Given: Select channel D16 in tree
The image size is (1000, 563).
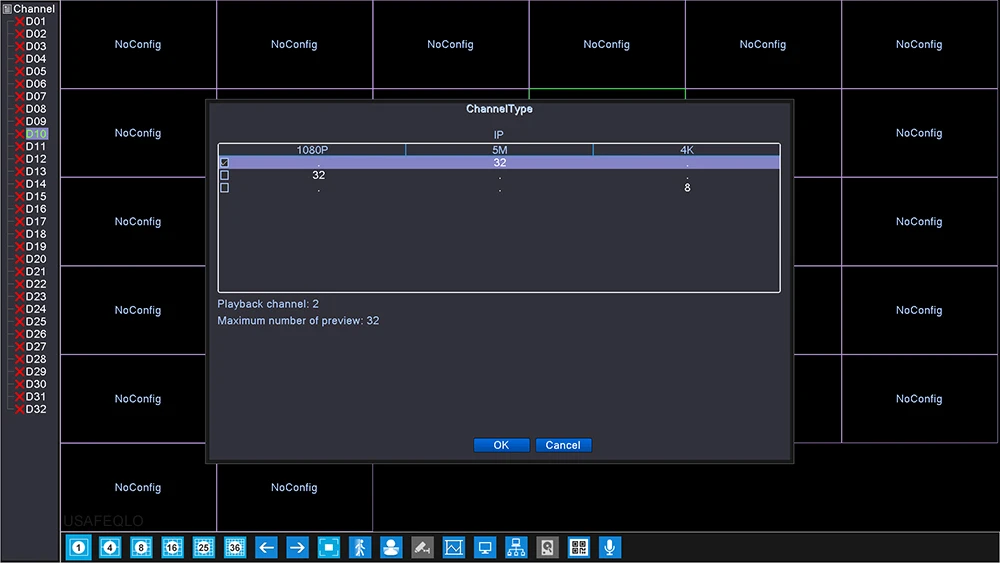Looking at the screenshot, I should point(36,208).
